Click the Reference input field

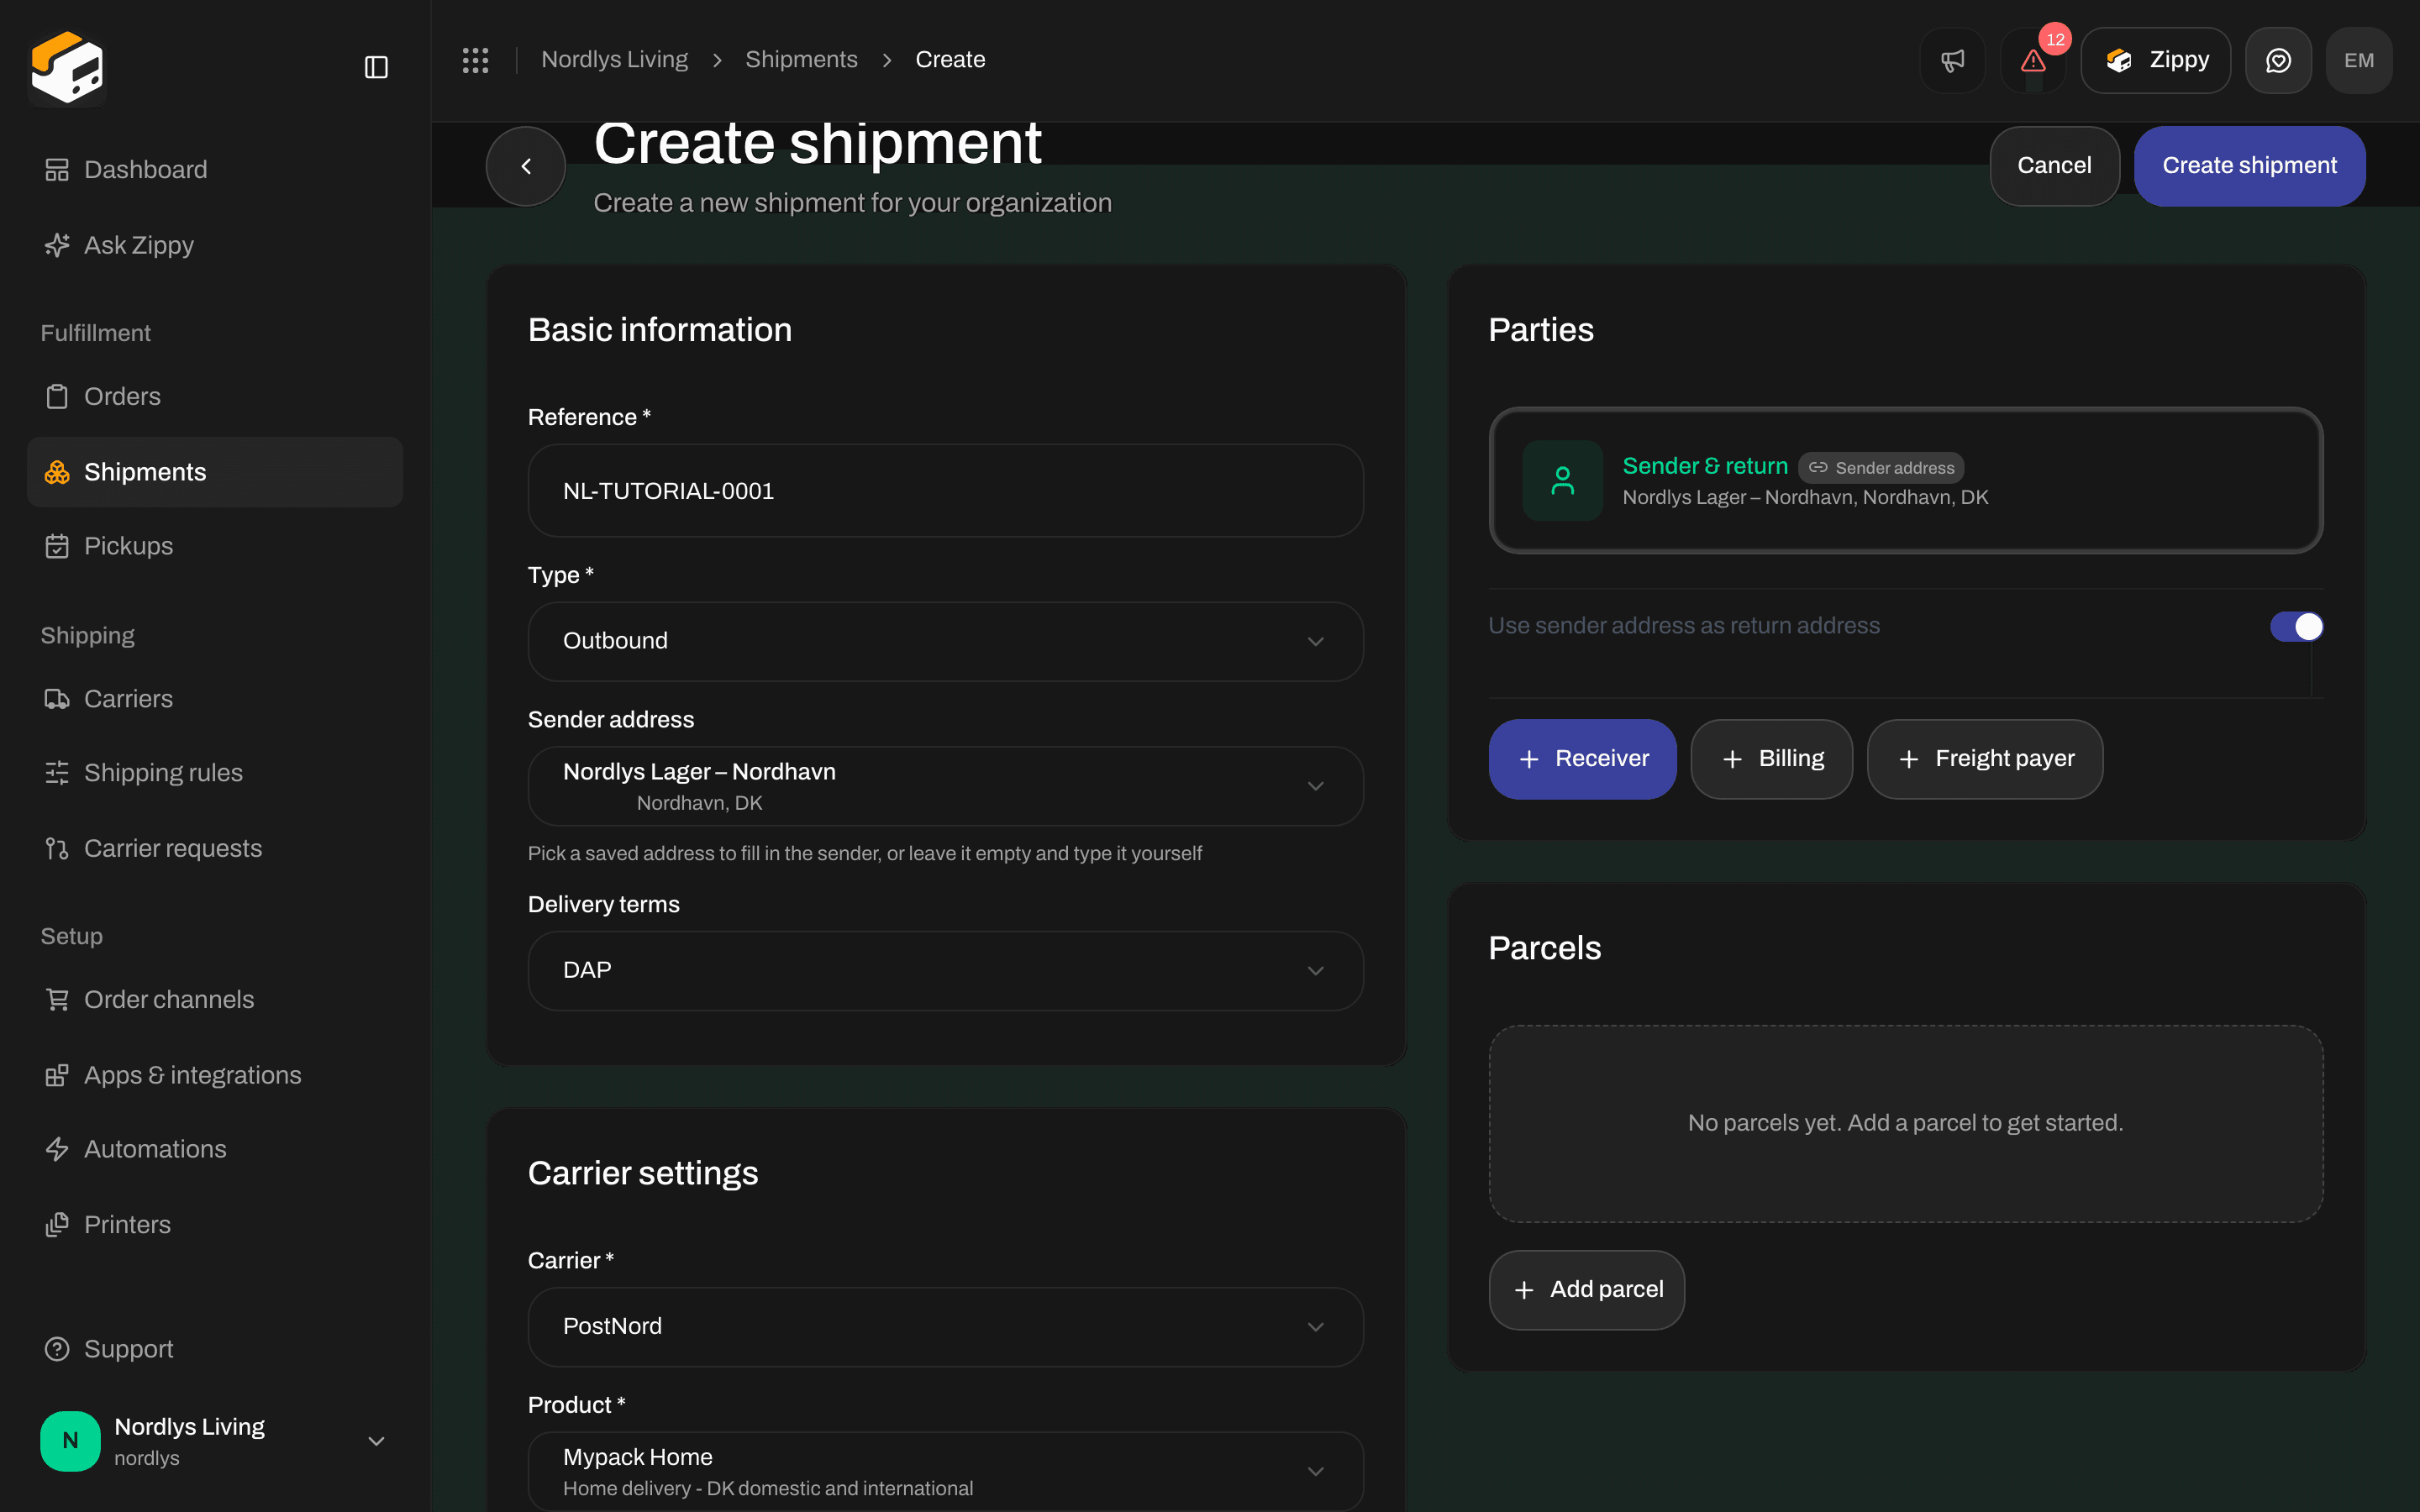point(945,491)
